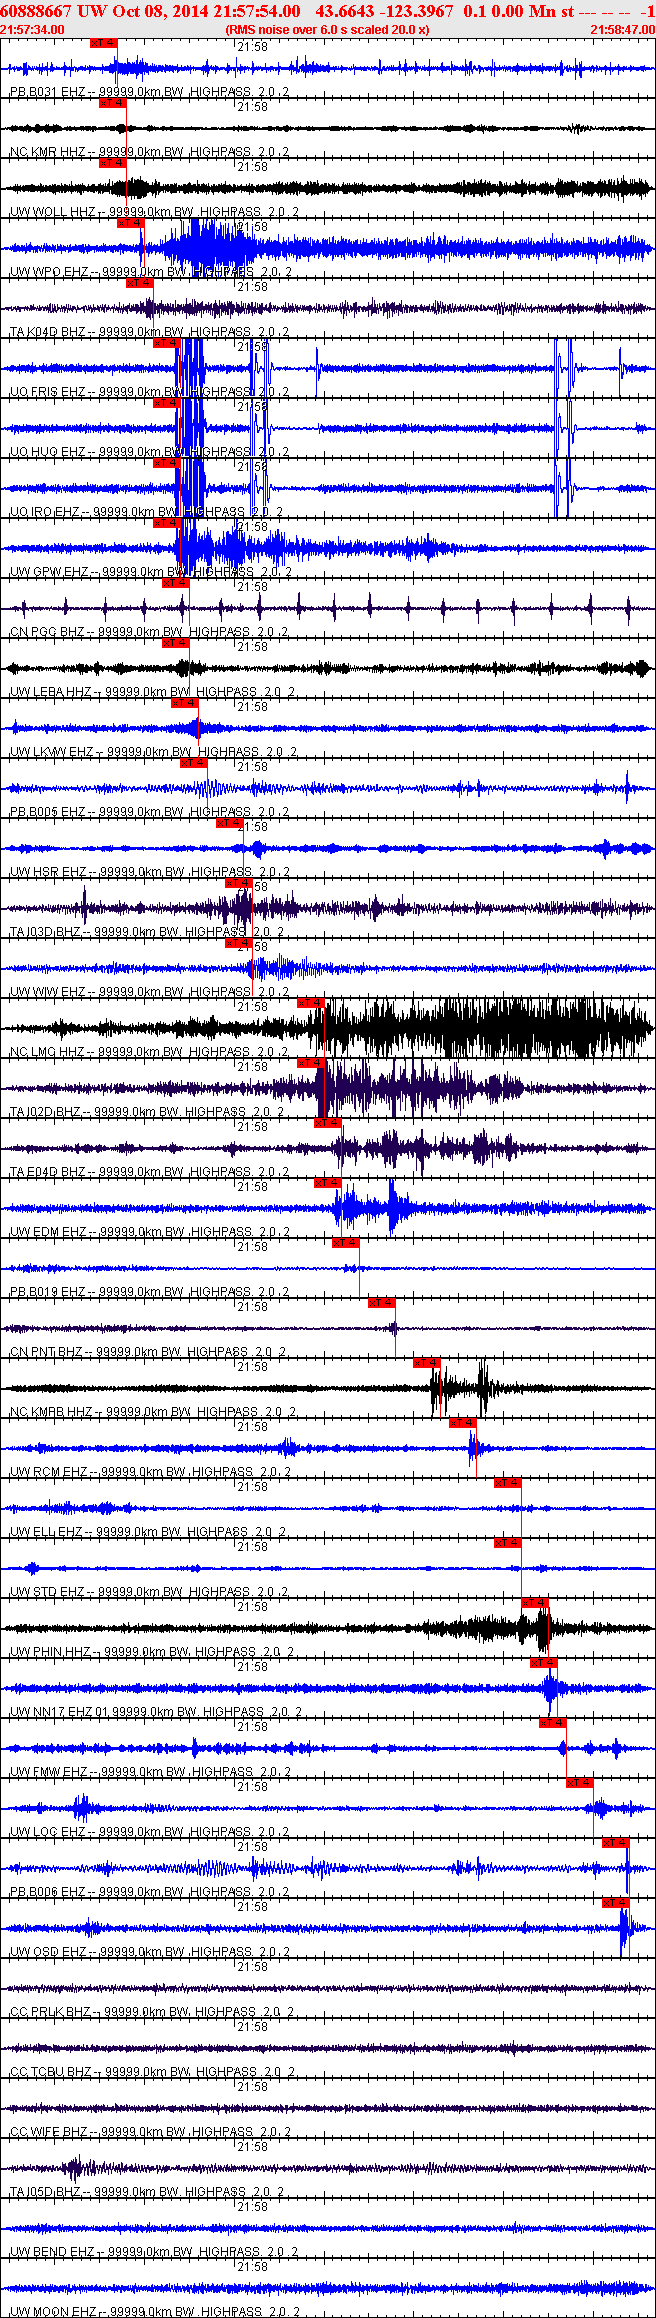Click the red pick marker on UW LOC trace
Screen dimensions: 656x2318
[x=580, y=1783]
